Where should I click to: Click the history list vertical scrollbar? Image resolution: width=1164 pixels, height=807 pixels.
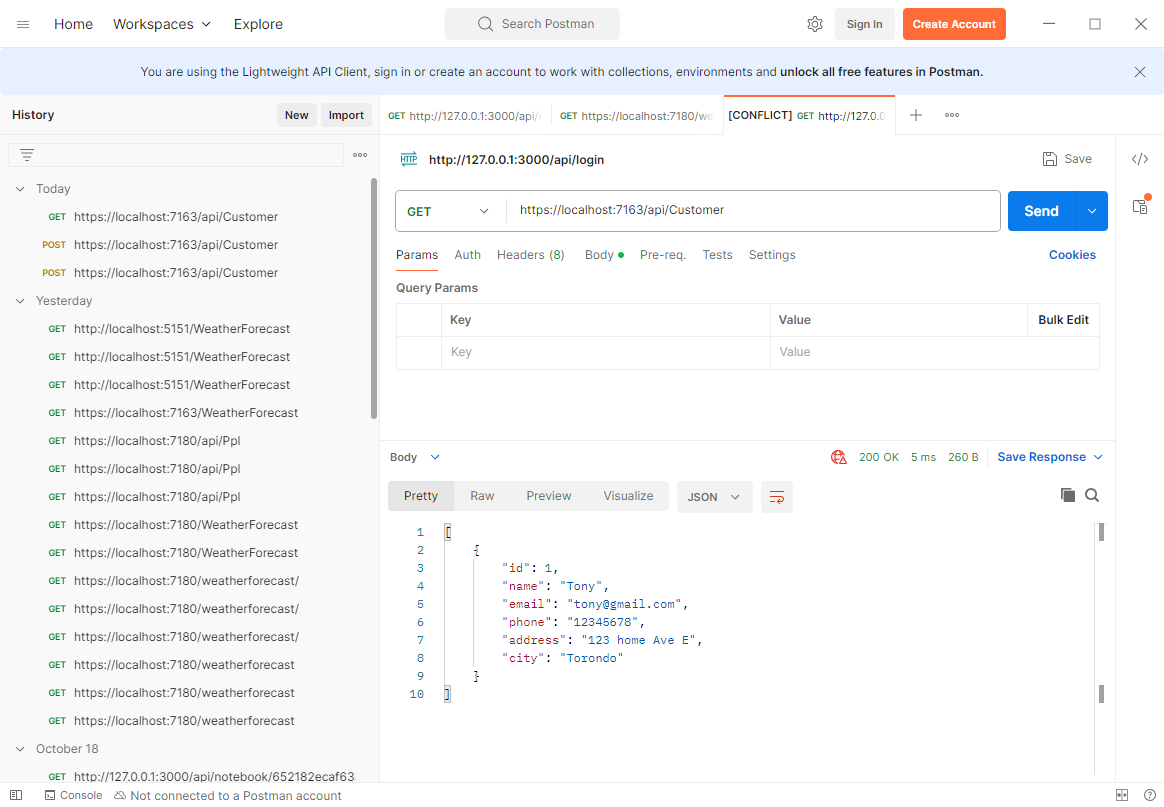pyautogui.click(x=374, y=300)
